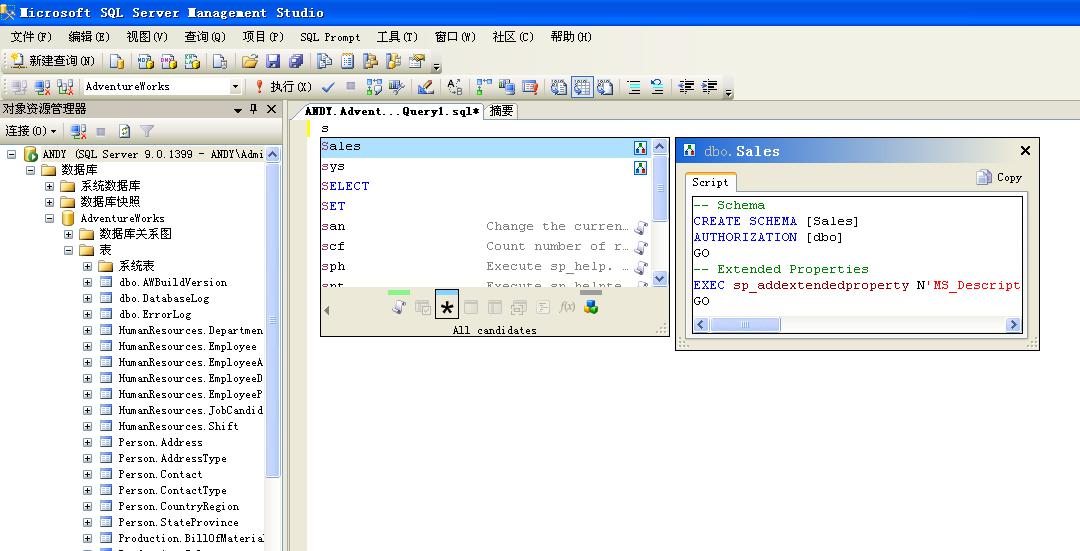Click the Change Connection icon
The width and height of the screenshot is (1080, 551).
[x=65, y=87]
